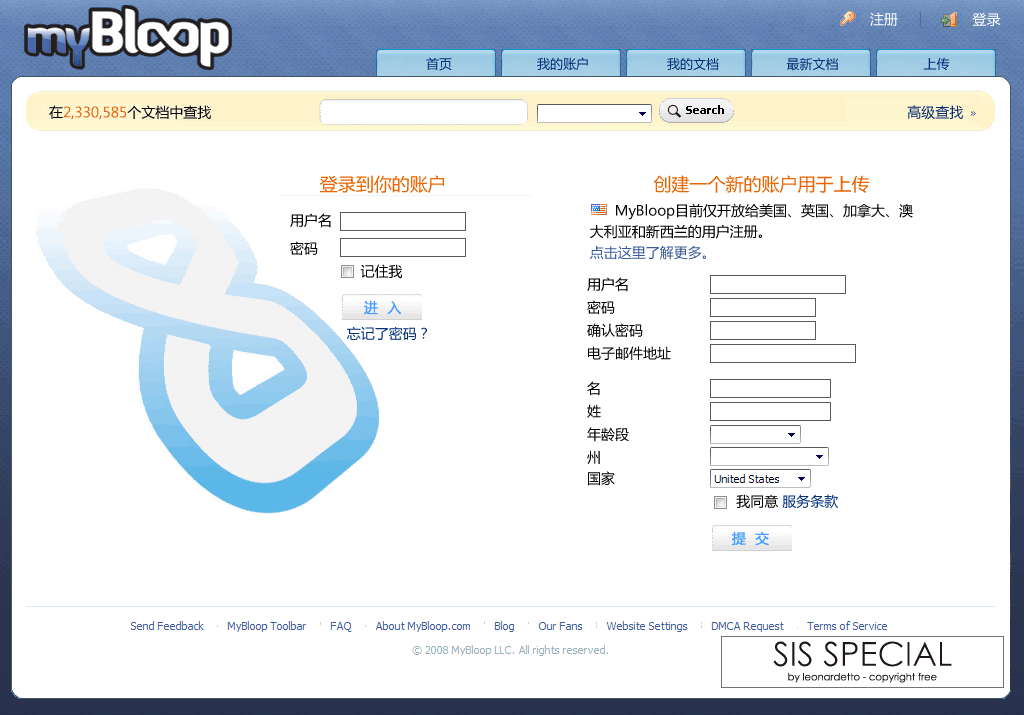The height and width of the screenshot is (715, 1024).
Task: Switch to the 上传 tab
Action: (936, 63)
